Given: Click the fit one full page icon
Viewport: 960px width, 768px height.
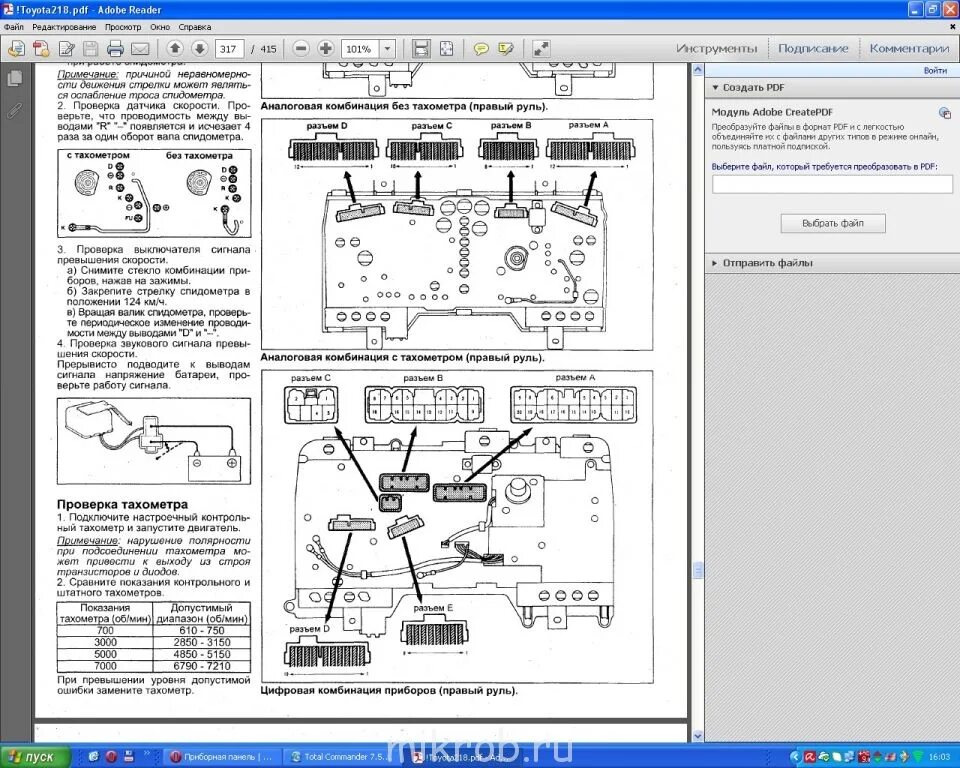Looking at the screenshot, I should (447, 48).
